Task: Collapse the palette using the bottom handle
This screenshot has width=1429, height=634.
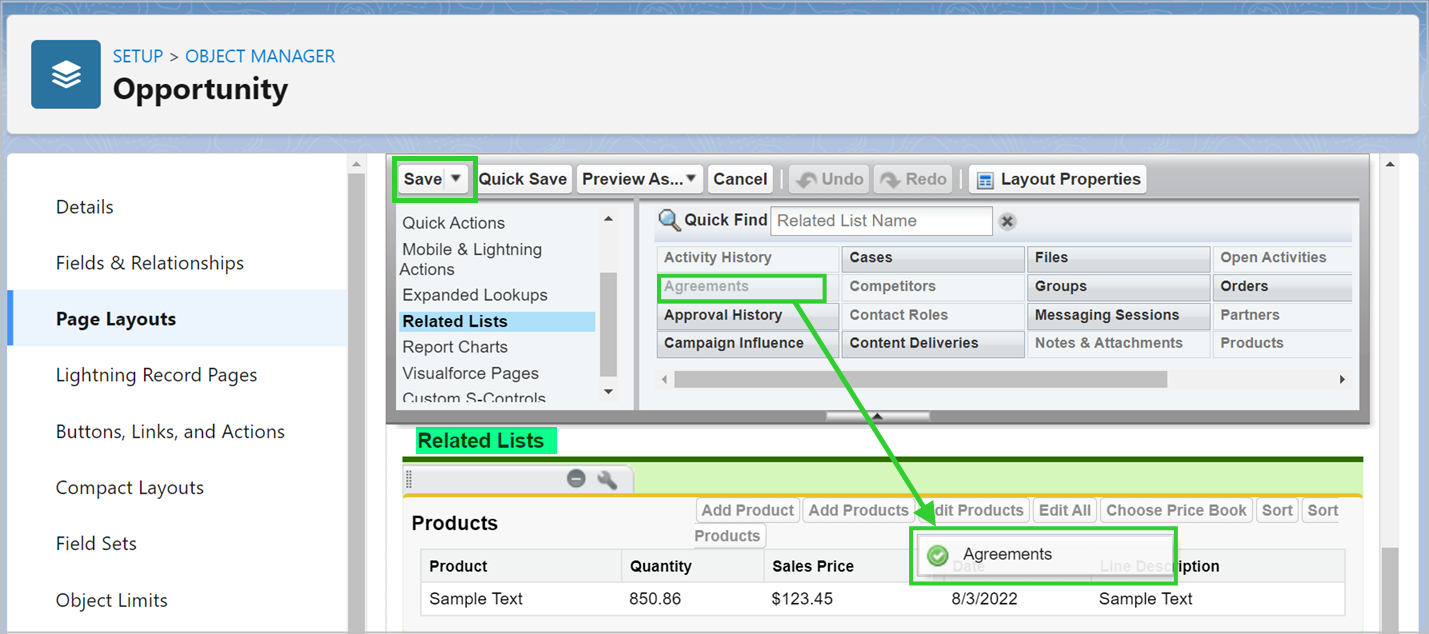Action: [x=877, y=416]
